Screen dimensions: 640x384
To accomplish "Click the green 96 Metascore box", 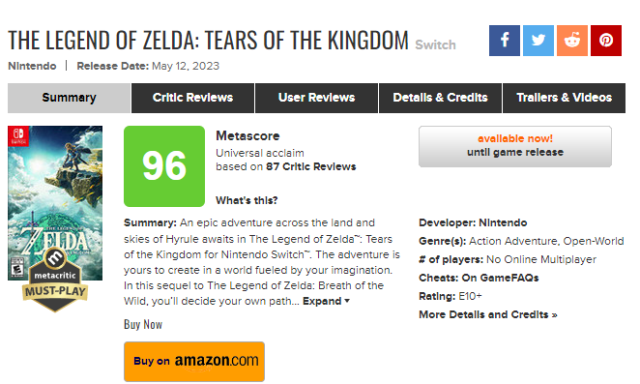I will point(164,166).
